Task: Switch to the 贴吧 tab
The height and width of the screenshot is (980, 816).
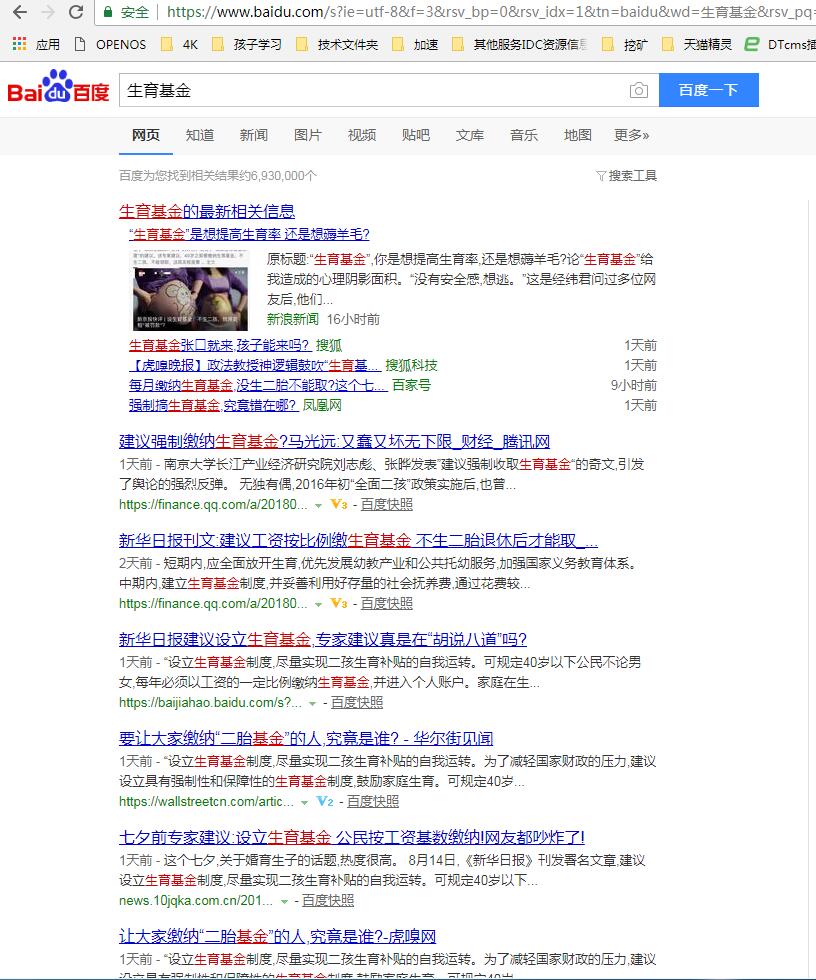Action: click(415, 135)
